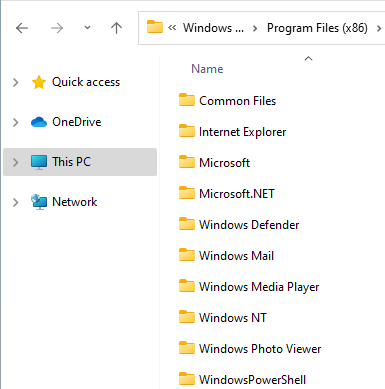Sort by the Name column header
Image resolution: width=385 pixels, height=389 pixels.
tap(207, 69)
